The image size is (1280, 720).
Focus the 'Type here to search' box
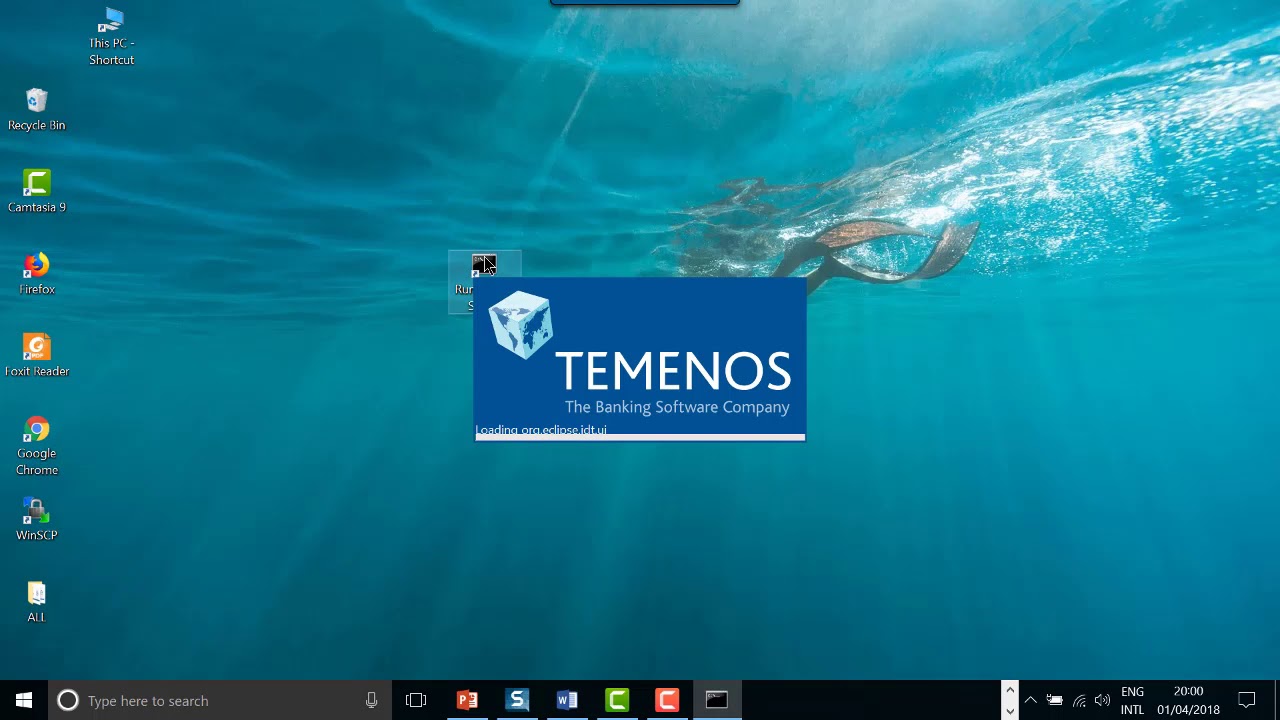[220, 700]
